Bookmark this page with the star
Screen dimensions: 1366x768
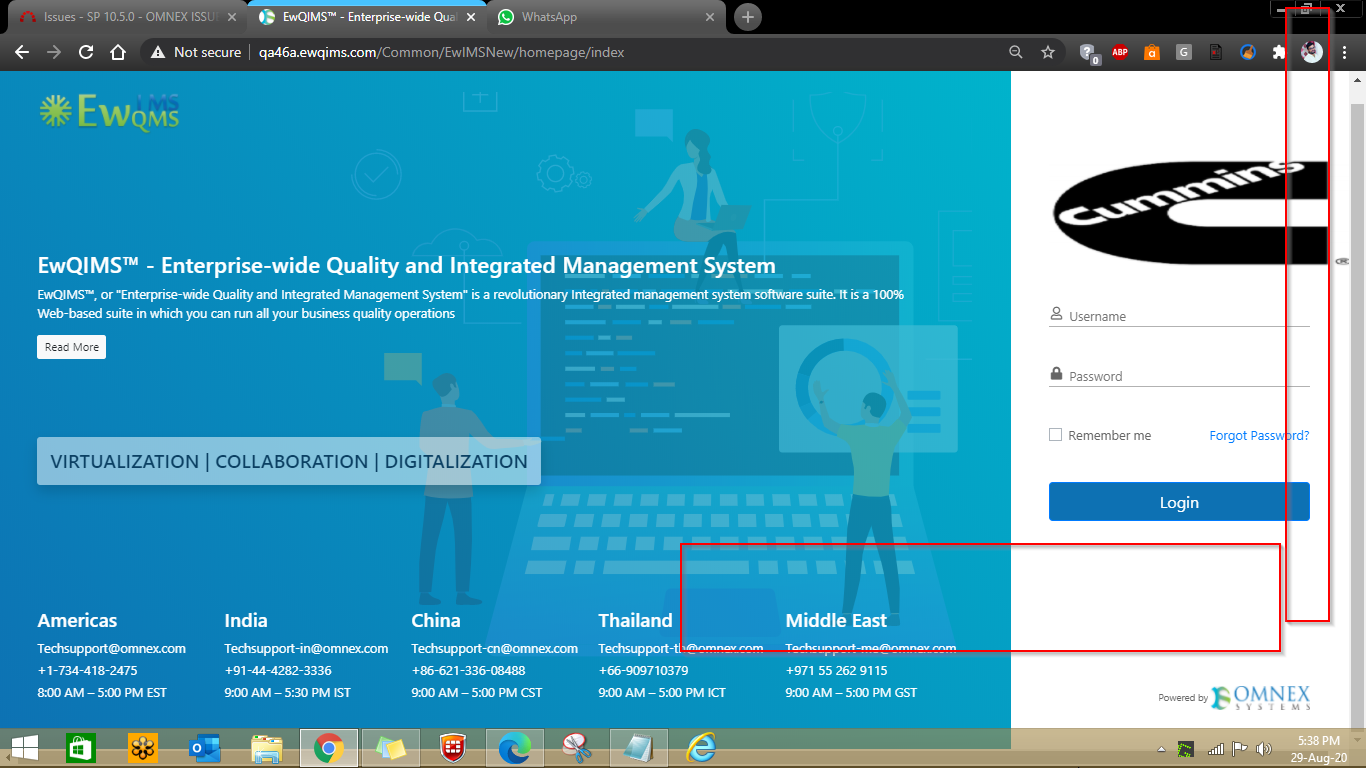[1048, 52]
